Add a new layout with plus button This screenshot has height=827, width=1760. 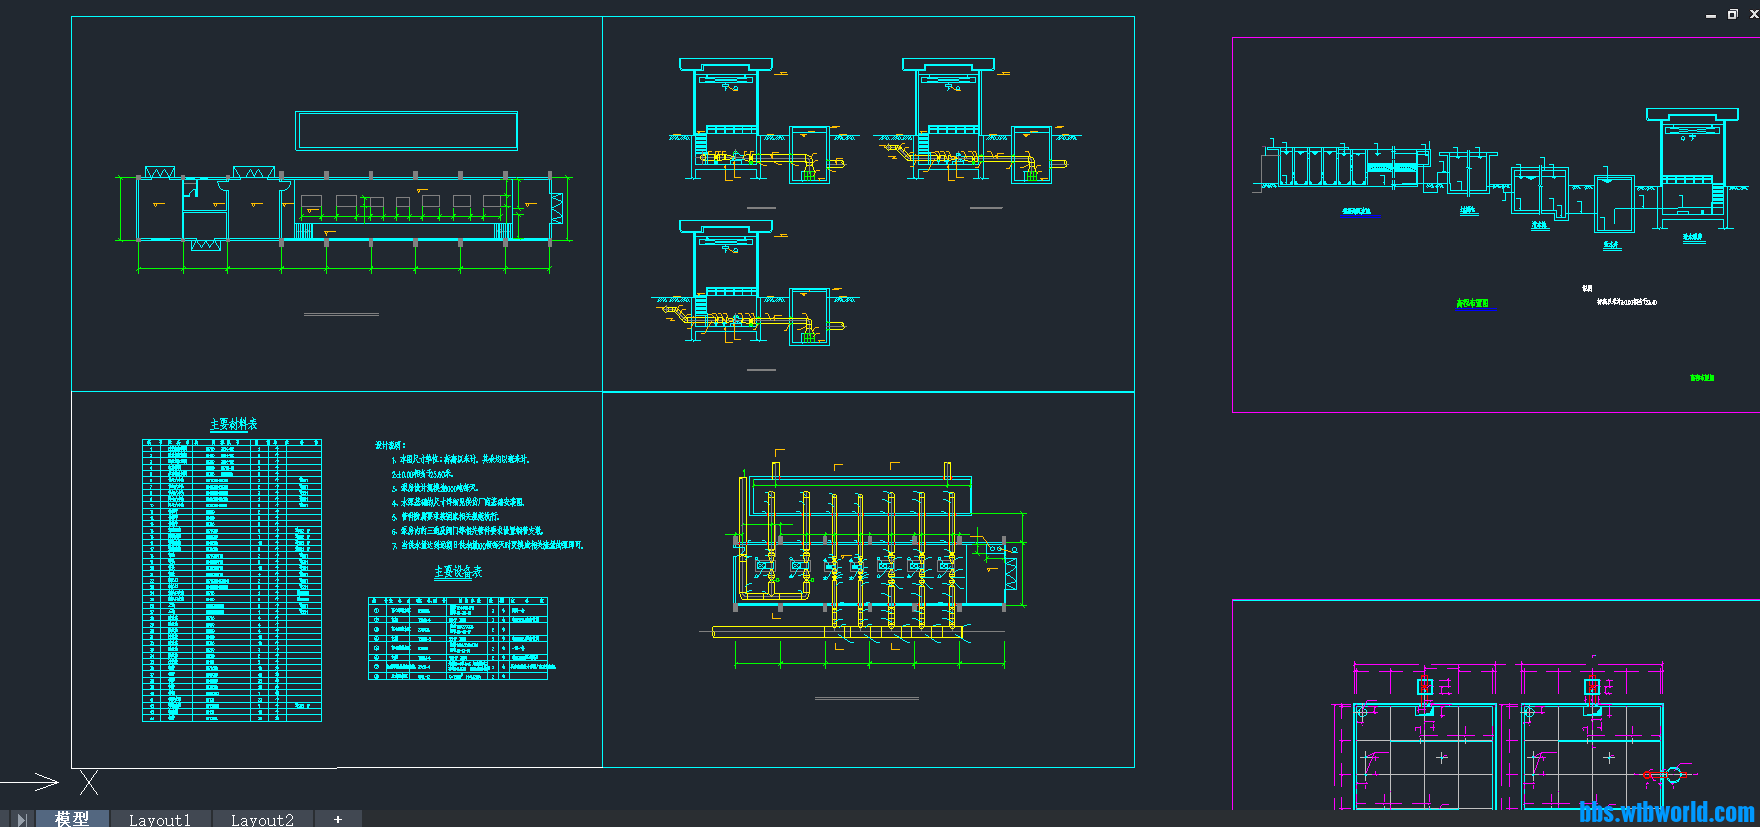pos(338,819)
